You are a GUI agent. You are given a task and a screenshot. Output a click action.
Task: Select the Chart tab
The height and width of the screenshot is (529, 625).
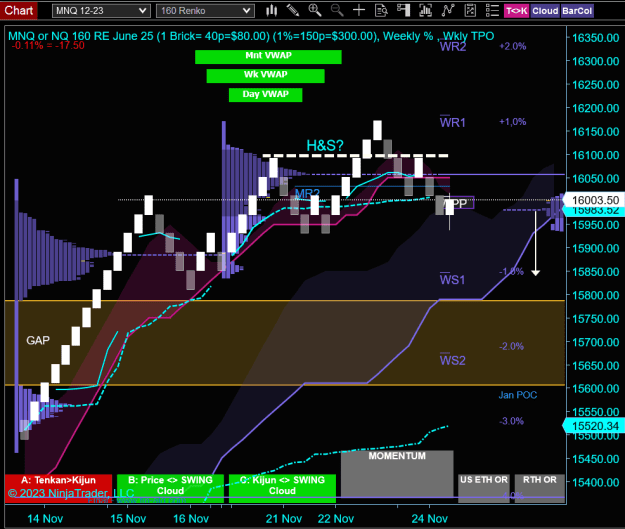pos(18,10)
